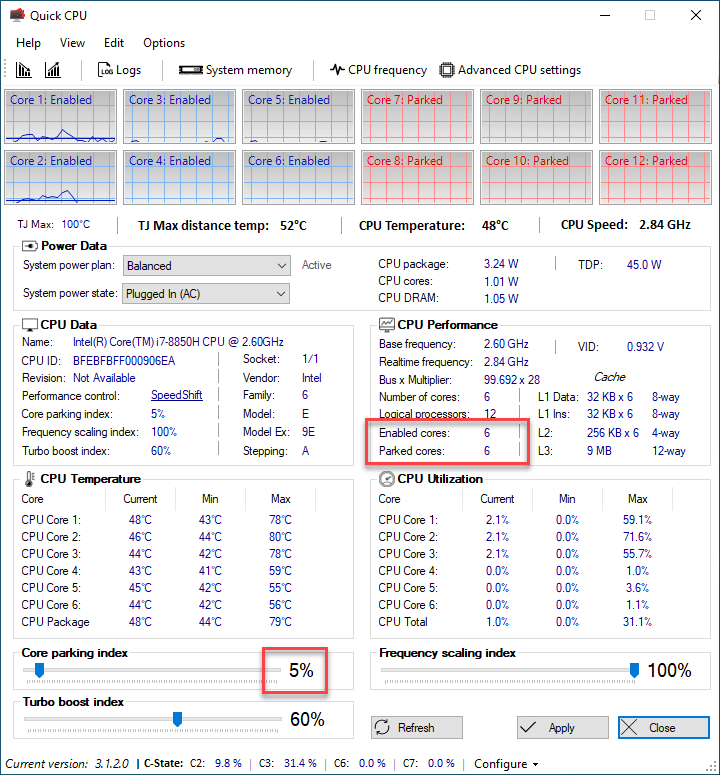Click the Quick CPU title bar icon
This screenshot has width=720, height=775.
click(17, 16)
